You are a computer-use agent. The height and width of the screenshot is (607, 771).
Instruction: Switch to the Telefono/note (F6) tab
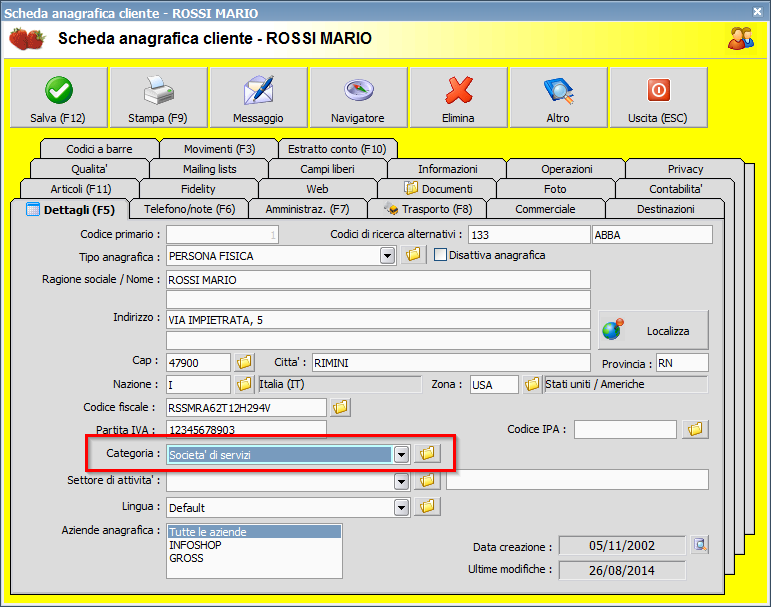tap(189, 209)
